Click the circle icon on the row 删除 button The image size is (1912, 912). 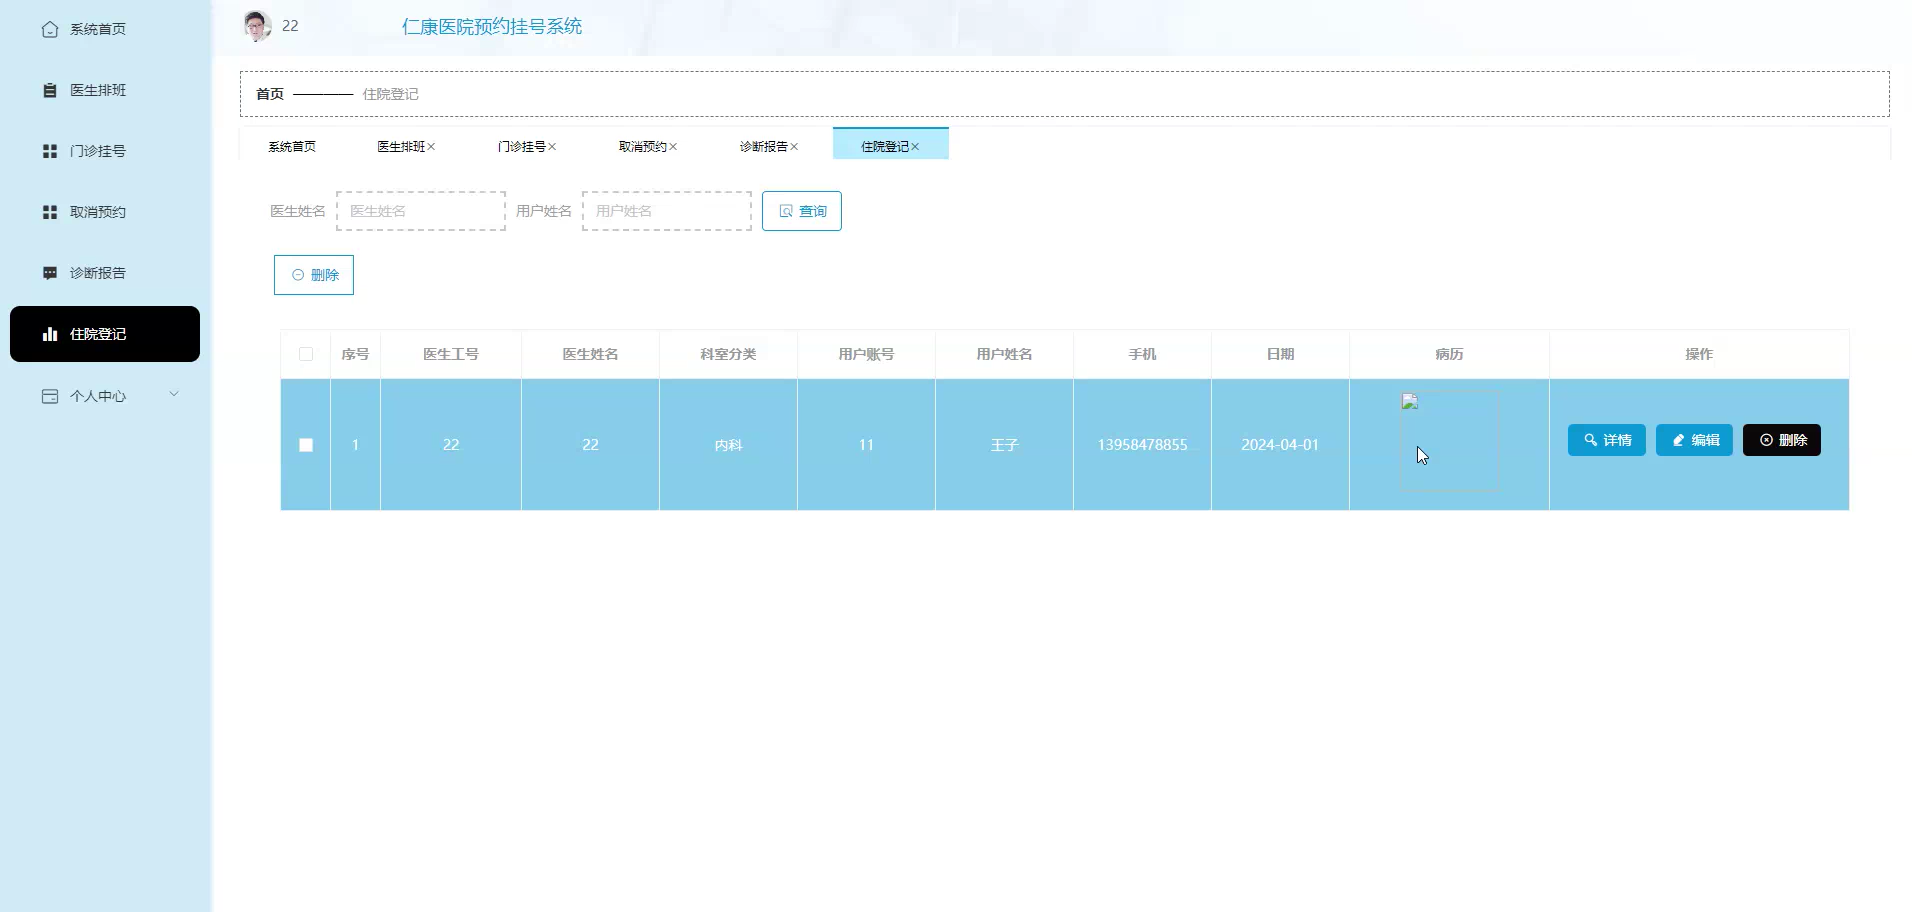[1765, 440]
